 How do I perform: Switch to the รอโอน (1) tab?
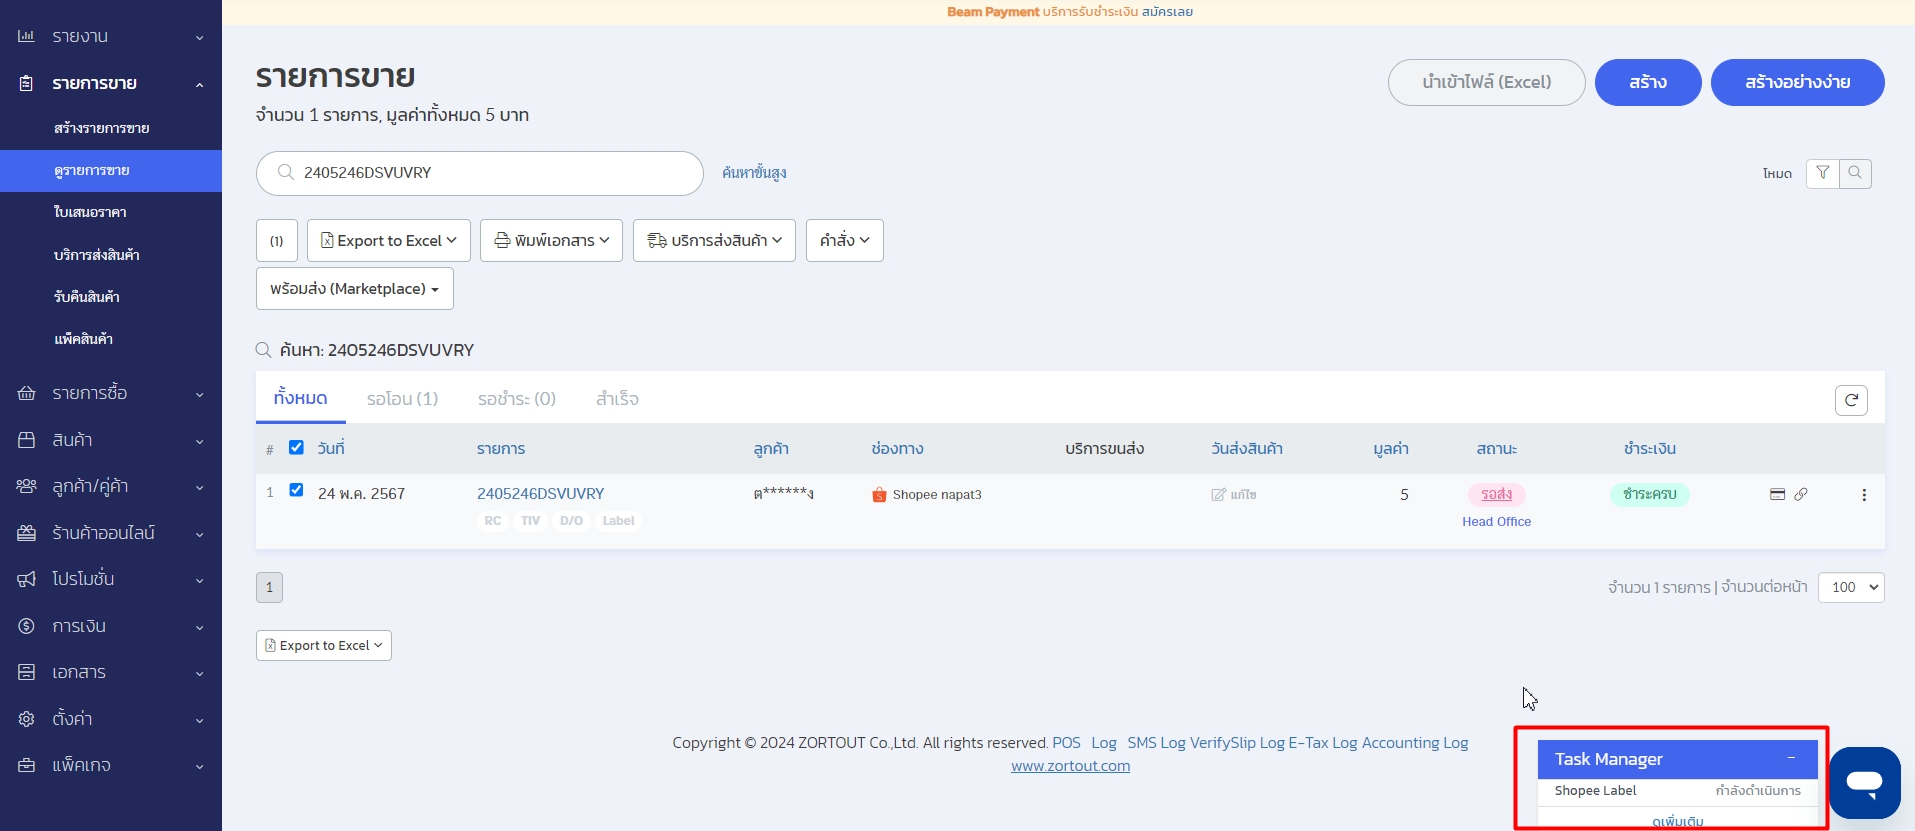(402, 399)
